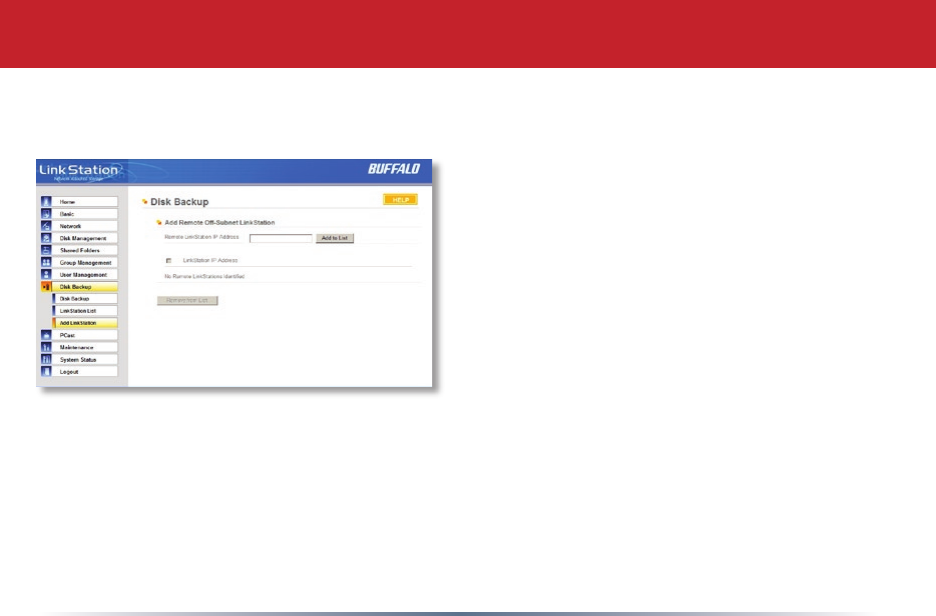Click the Disk Management icon
Viewport: 936px width, 616px height.
(x=46, y=238)
